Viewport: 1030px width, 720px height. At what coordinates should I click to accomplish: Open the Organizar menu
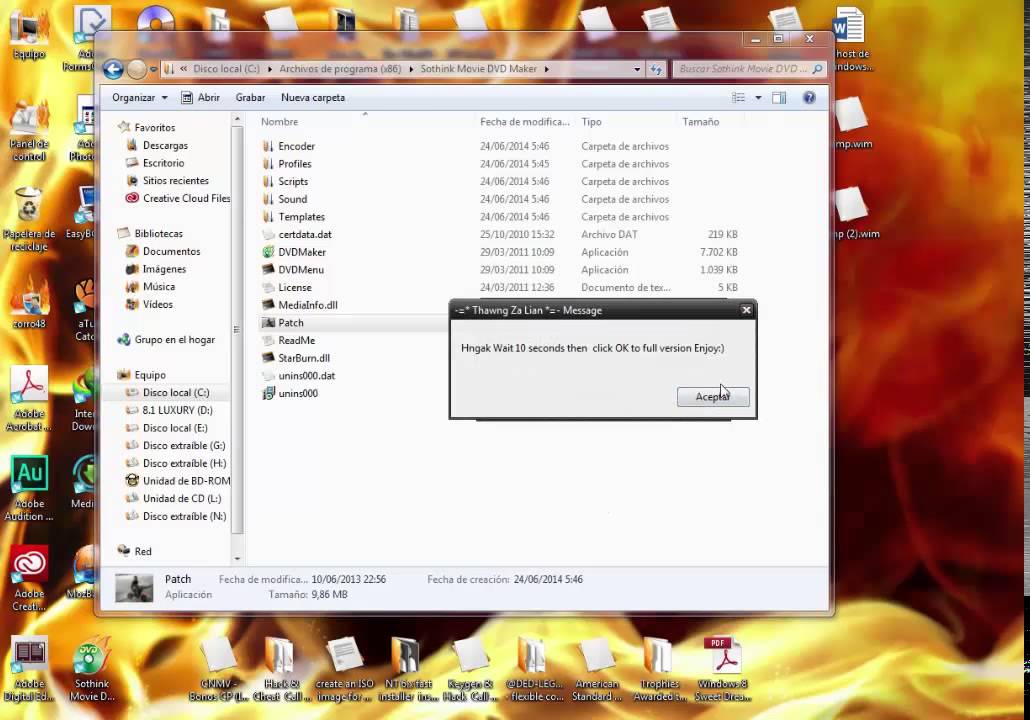pyautogui.click(x=139, y=97)
